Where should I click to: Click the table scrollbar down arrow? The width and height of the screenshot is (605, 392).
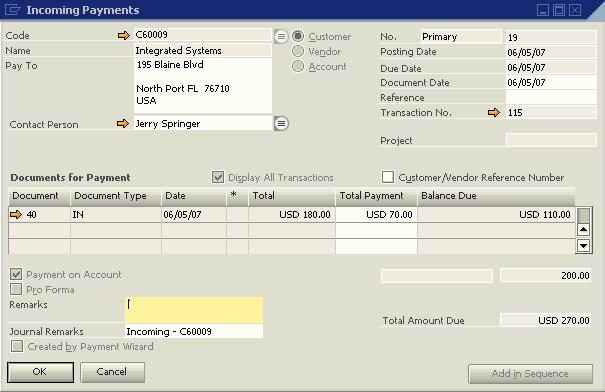pyautogui.click(x=583, y=245)
